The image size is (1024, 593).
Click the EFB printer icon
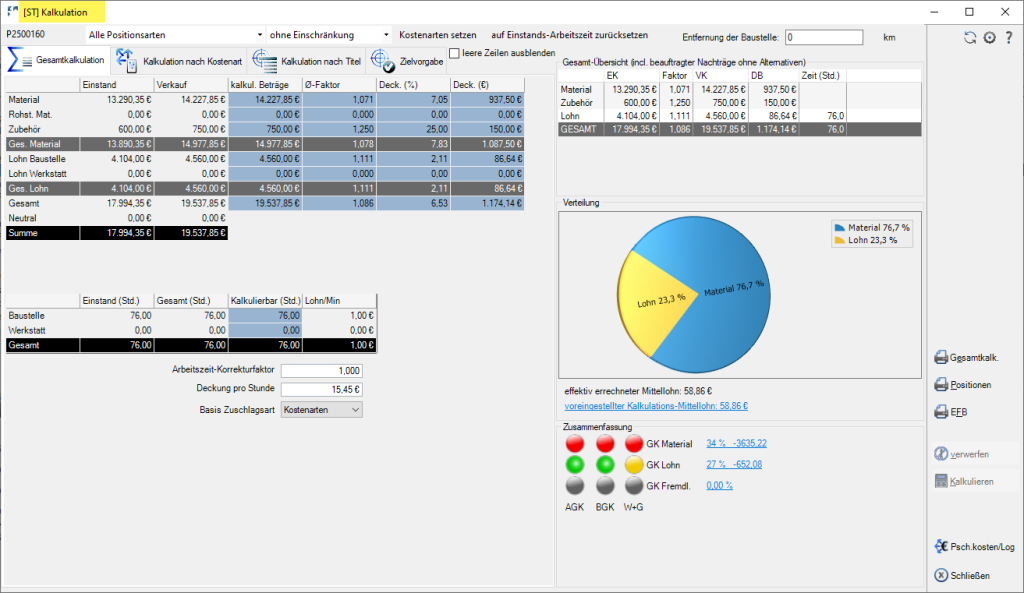[941, 411]
